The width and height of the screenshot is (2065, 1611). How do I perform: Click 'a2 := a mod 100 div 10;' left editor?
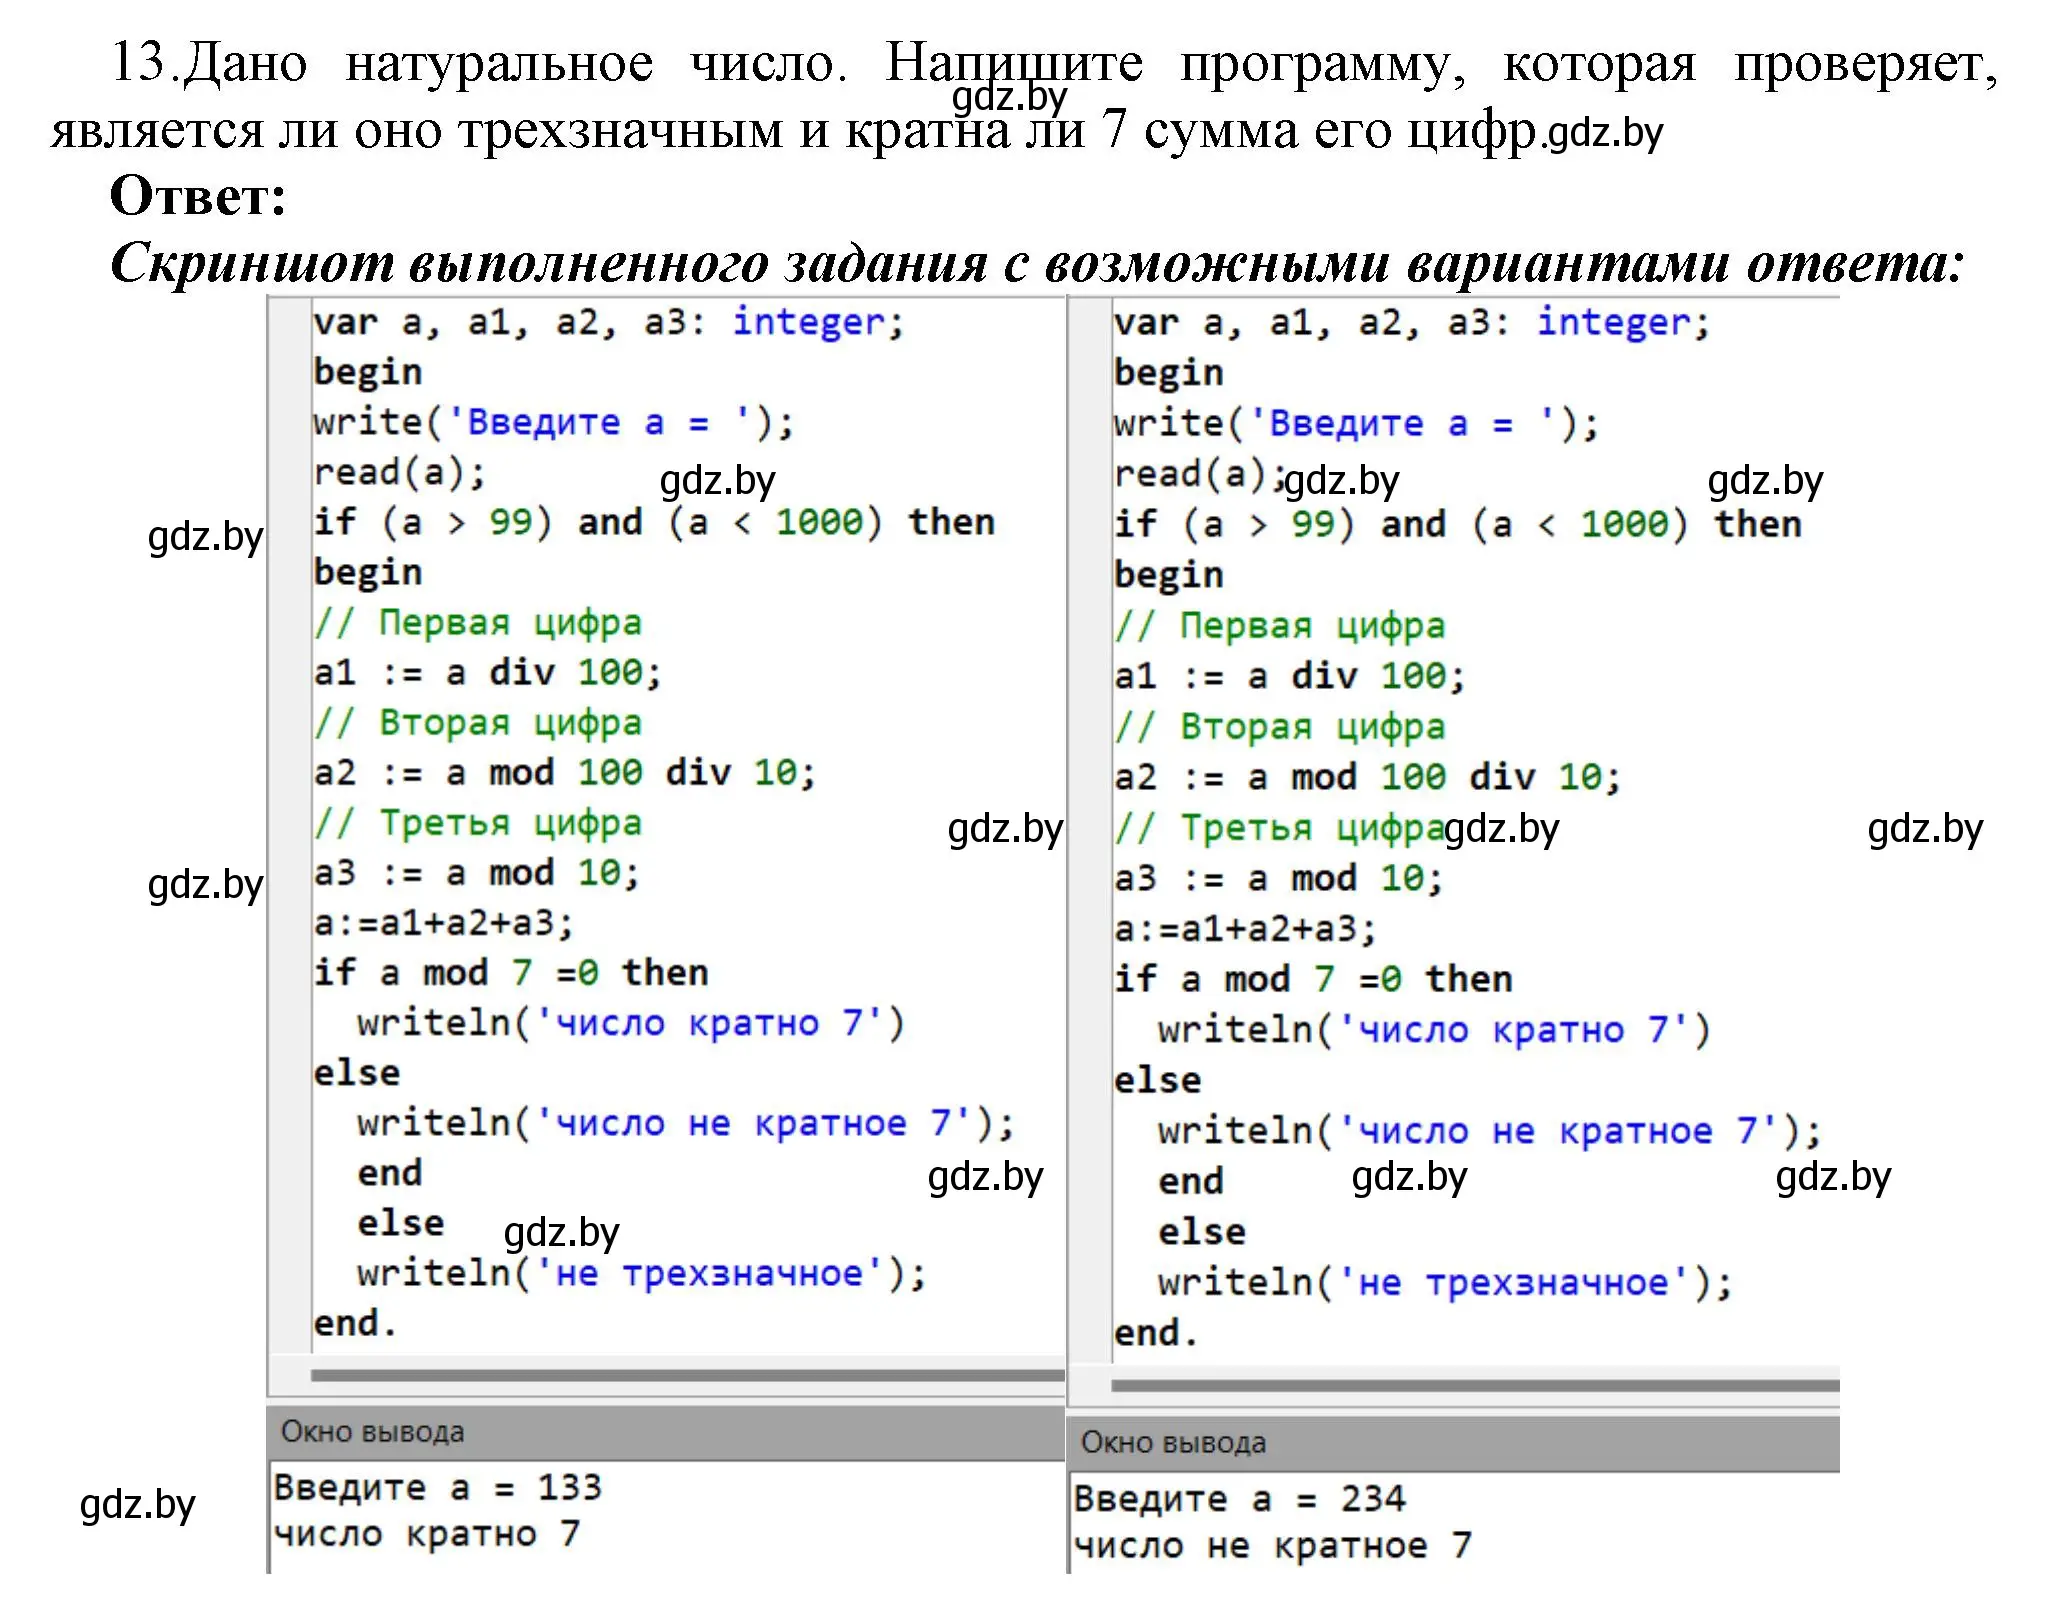565,772
